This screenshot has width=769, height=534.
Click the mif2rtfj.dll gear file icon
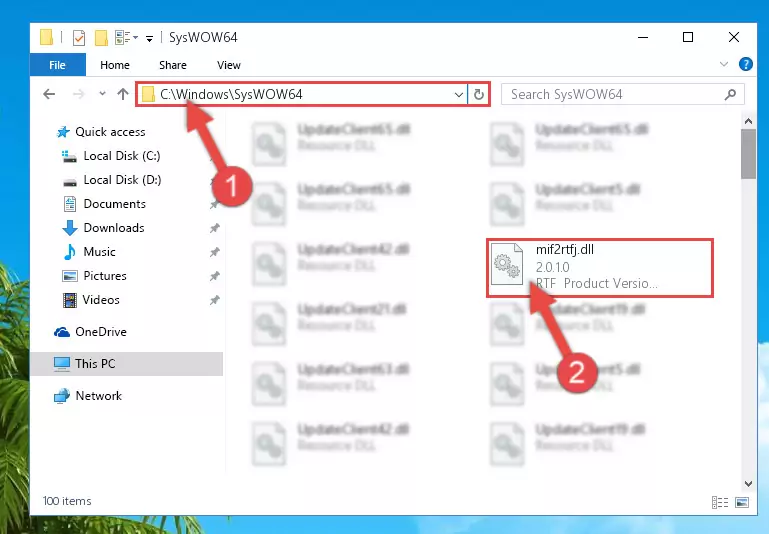507,264
